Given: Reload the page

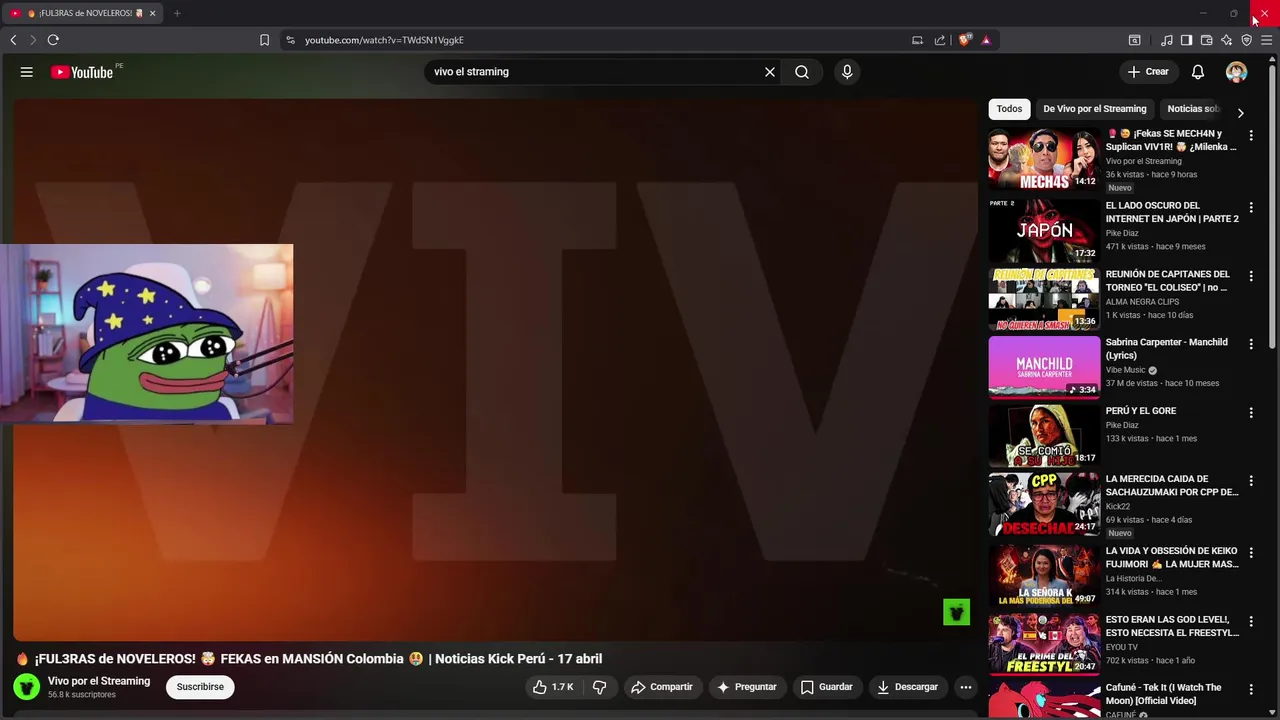Looking at the screenshot, I should tap(53, 40).
